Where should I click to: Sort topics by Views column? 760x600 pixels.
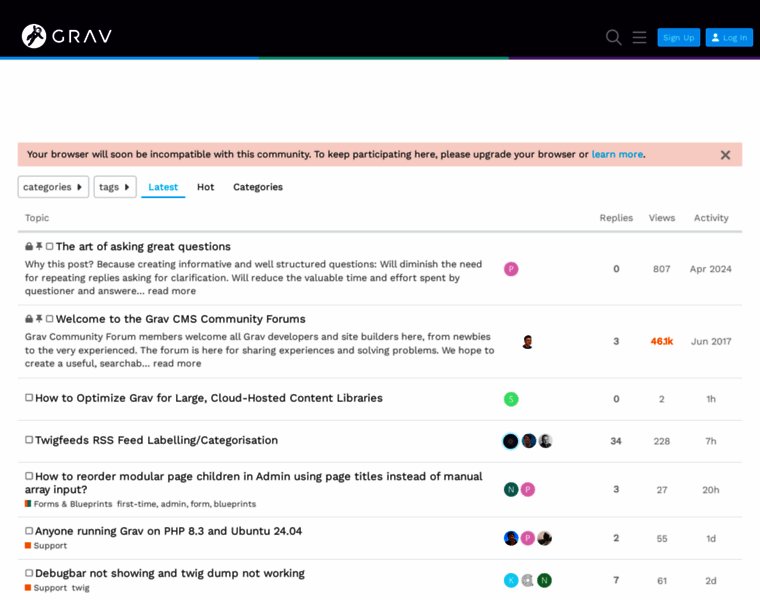tap(662, 218)
